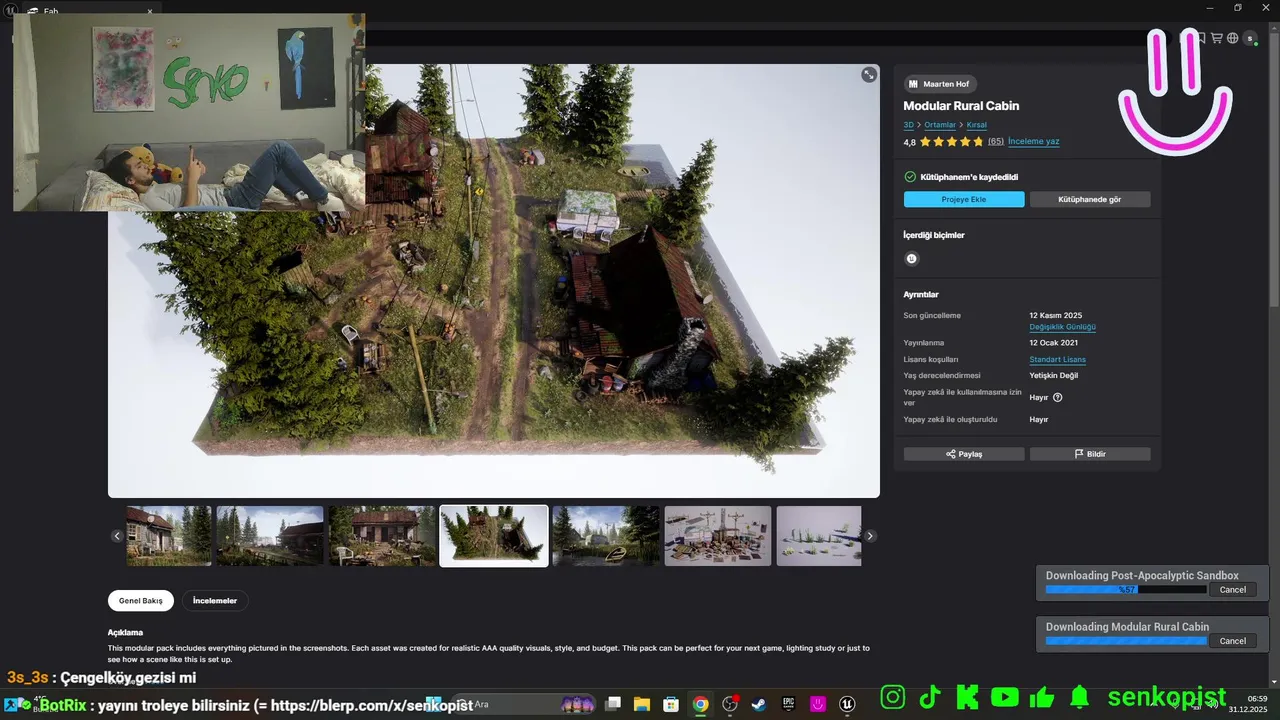Select the lake and boat thumbnail
The width and height of the screenshot is (1280, 720).
coord(606,536)
